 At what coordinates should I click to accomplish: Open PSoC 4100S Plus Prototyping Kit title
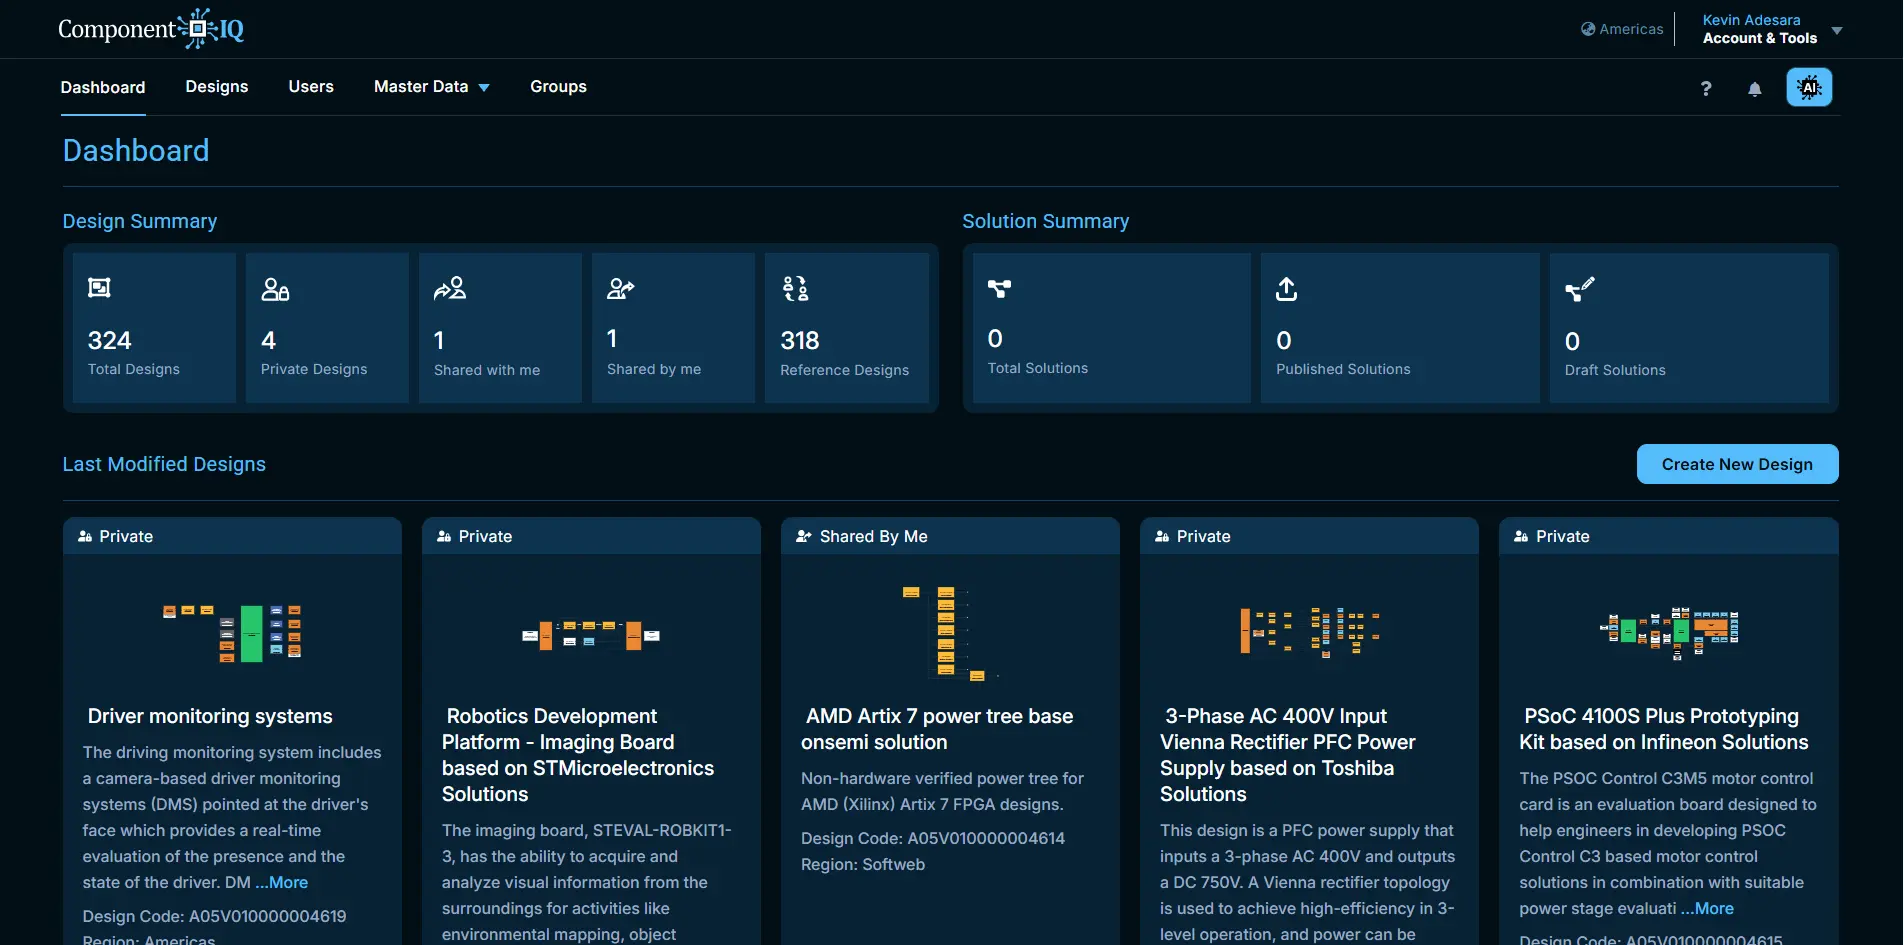click(x=1664, y=729)
